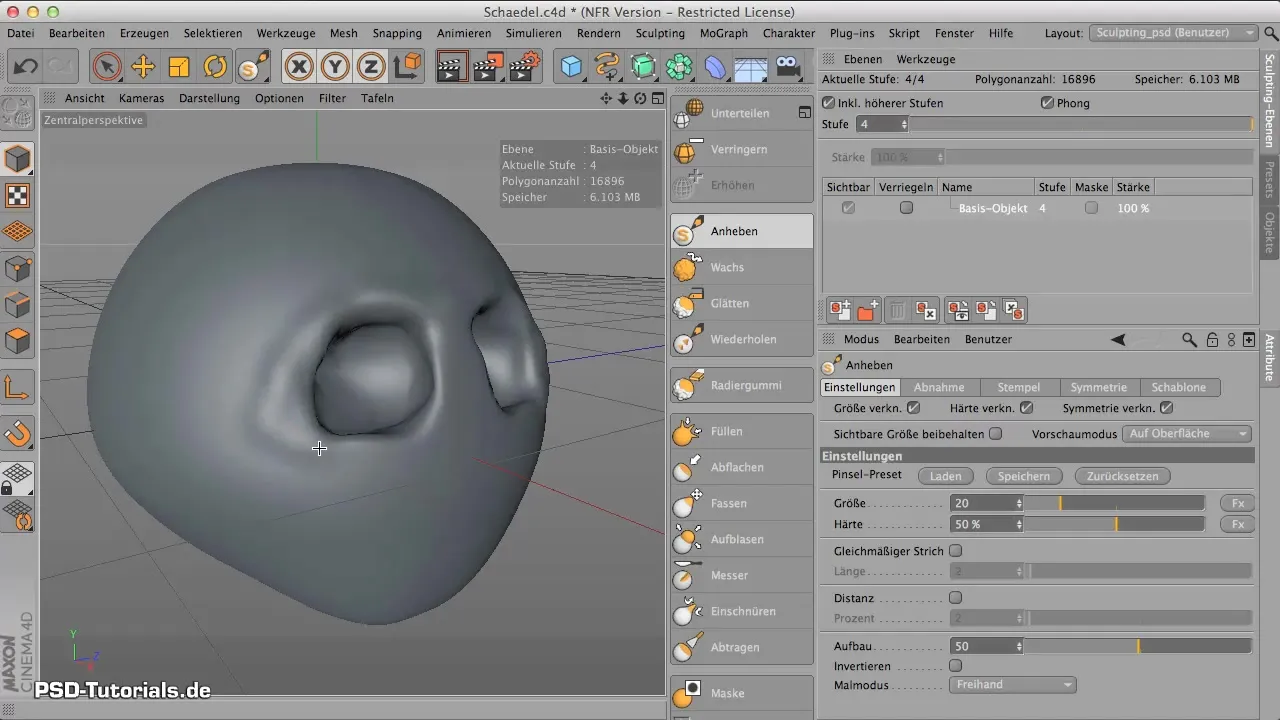Select the Scale tool
Image resolution: width=1280 pixels, height=720 pixels.
tap(179, 67)
